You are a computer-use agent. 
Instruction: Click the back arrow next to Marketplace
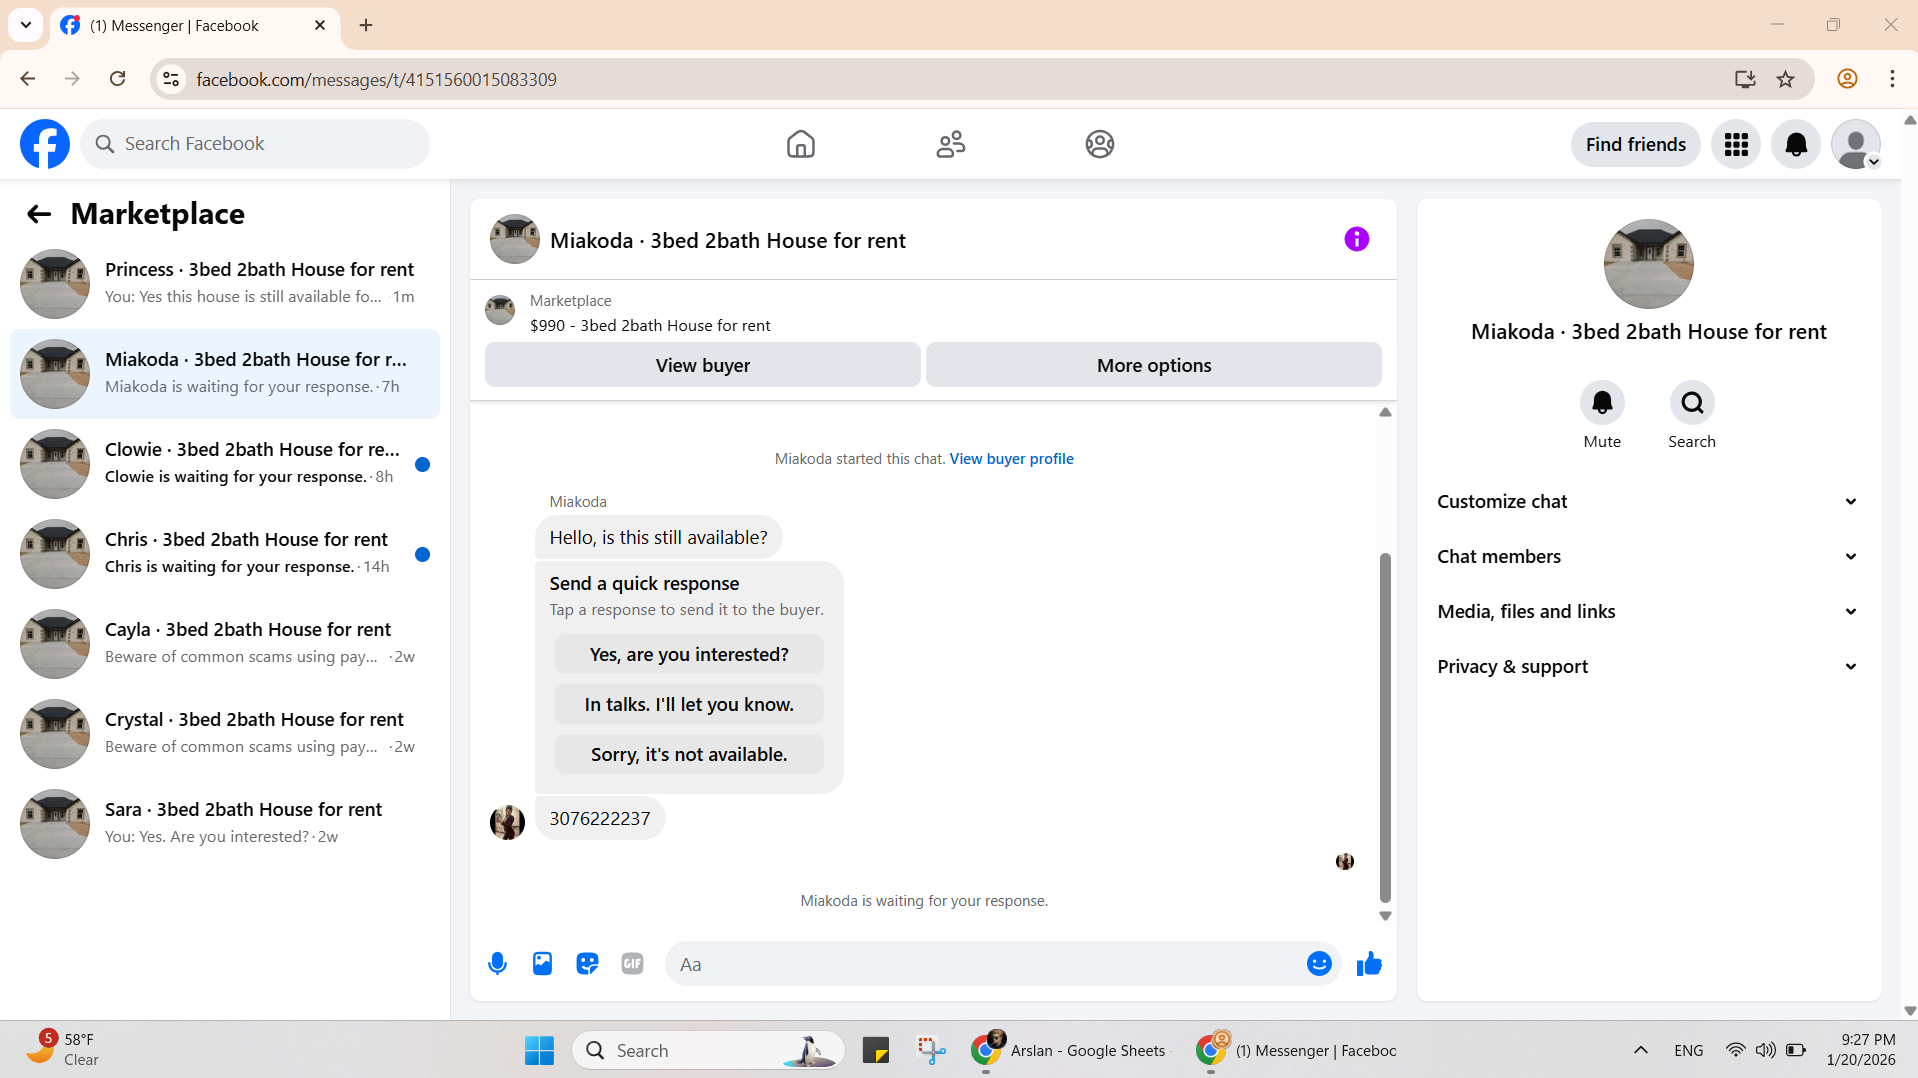(x=39, y=214)
